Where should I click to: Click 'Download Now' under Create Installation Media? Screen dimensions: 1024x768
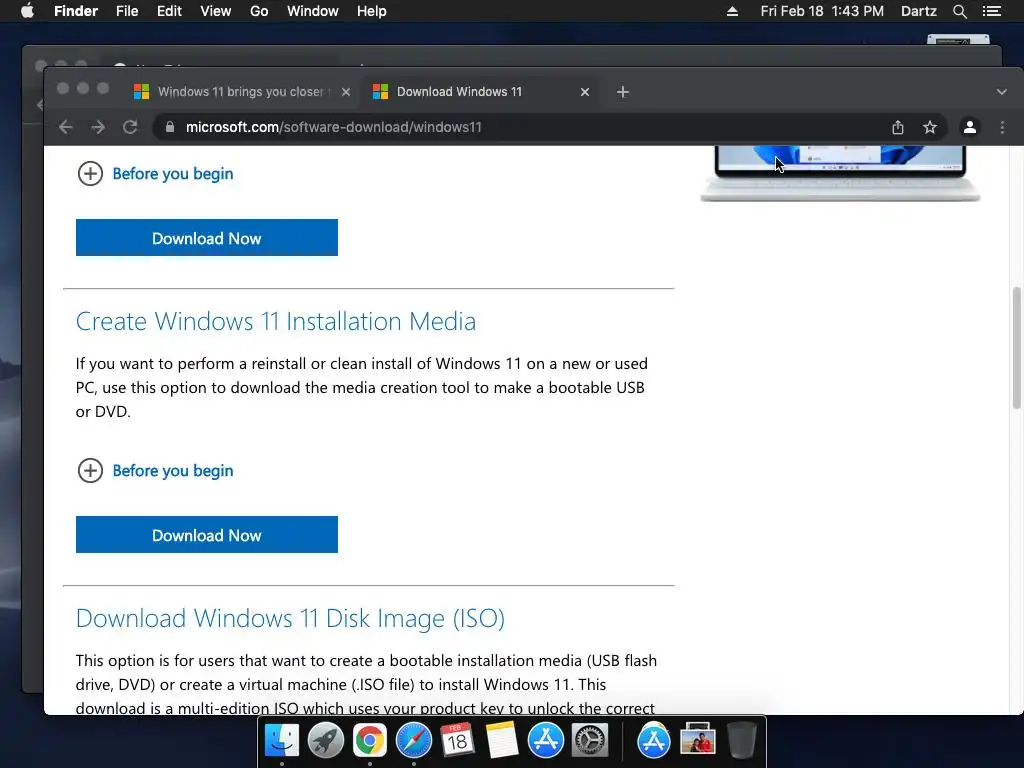206,535
